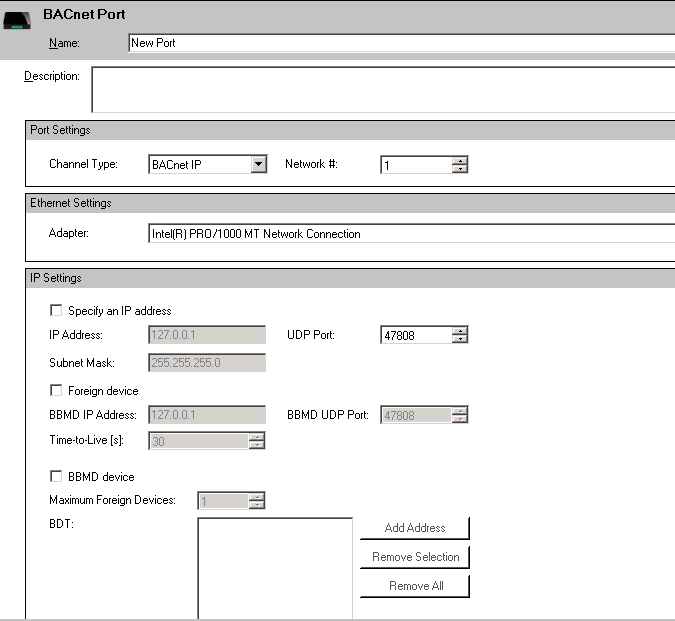Click the Add Address button

point(414,528)
